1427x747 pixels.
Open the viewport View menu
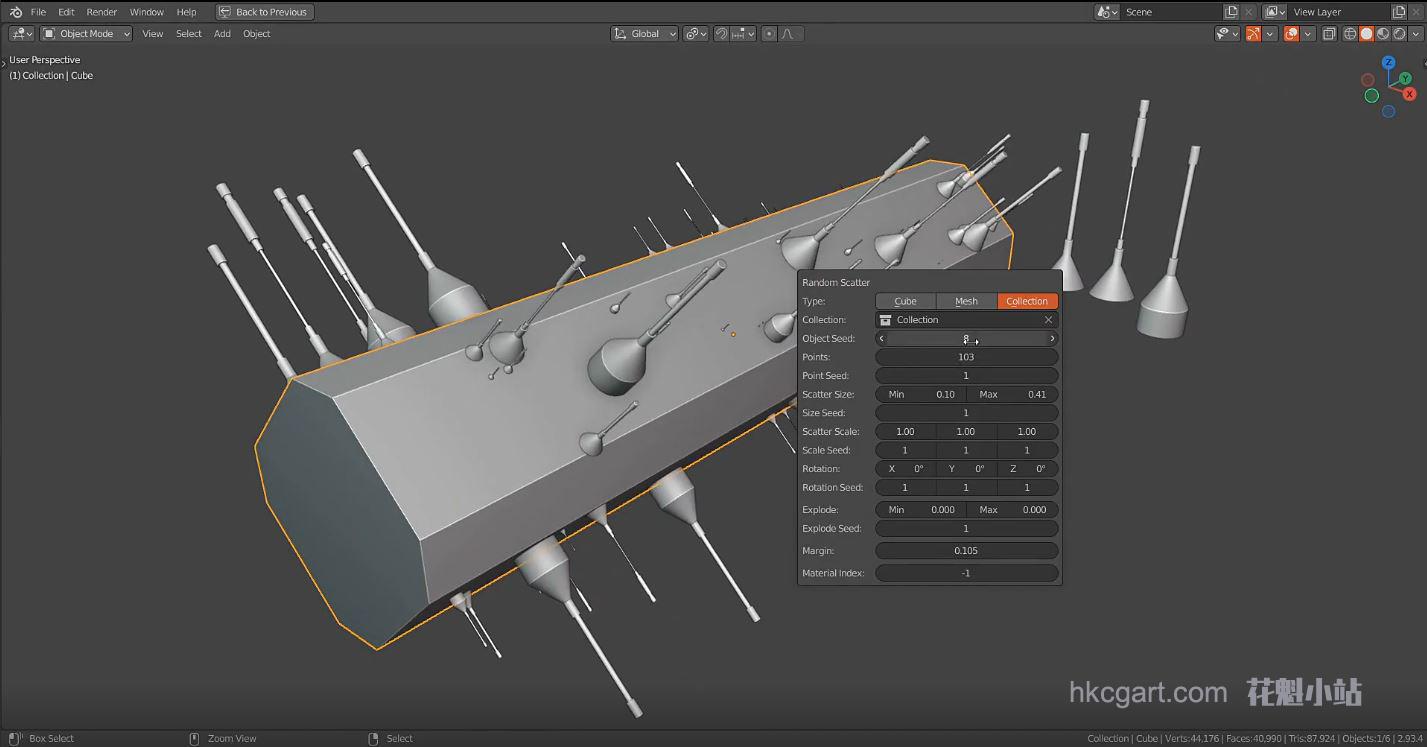[153, 33]
